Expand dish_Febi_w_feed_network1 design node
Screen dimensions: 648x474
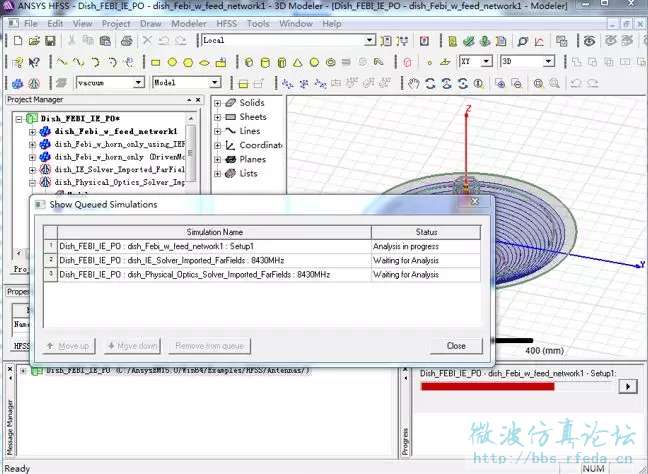click(x=32, y=132)
